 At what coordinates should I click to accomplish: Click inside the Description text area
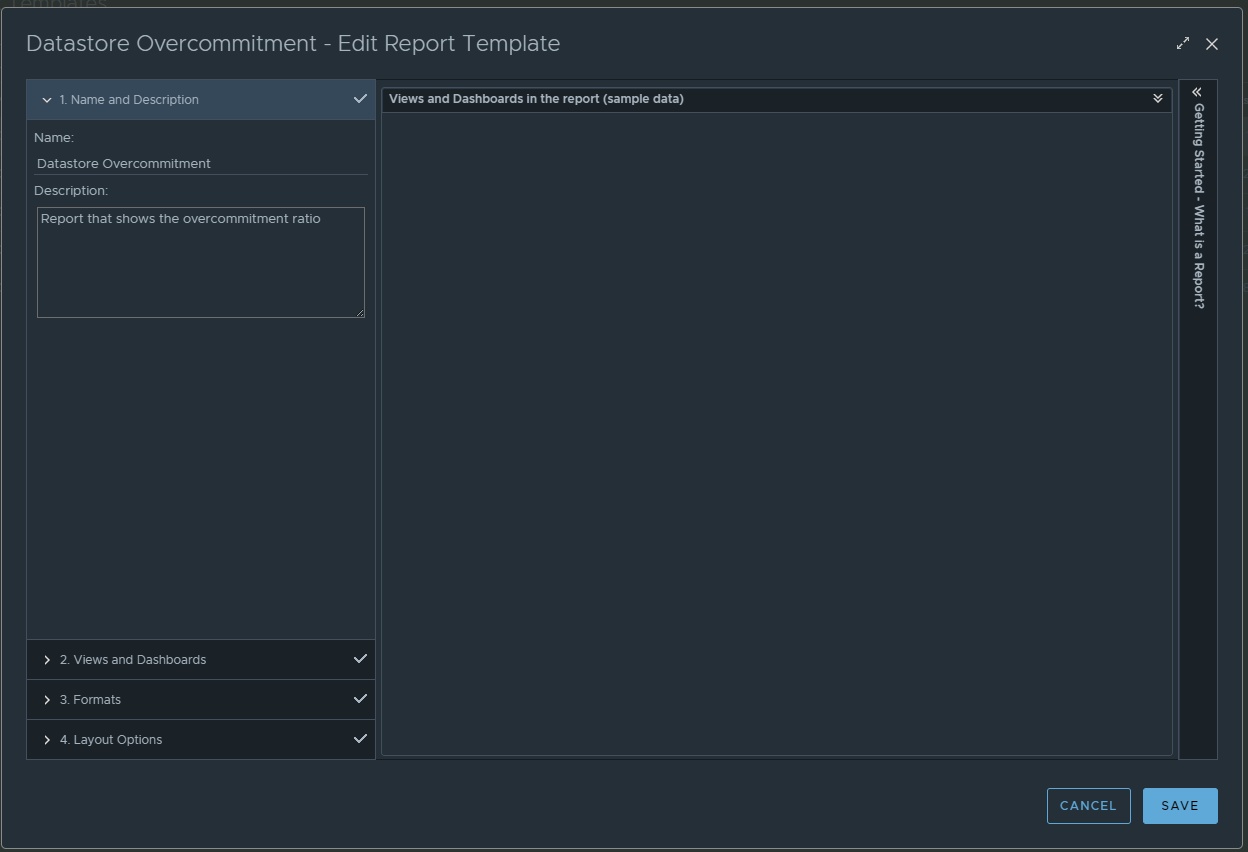(x=200, y=260)
